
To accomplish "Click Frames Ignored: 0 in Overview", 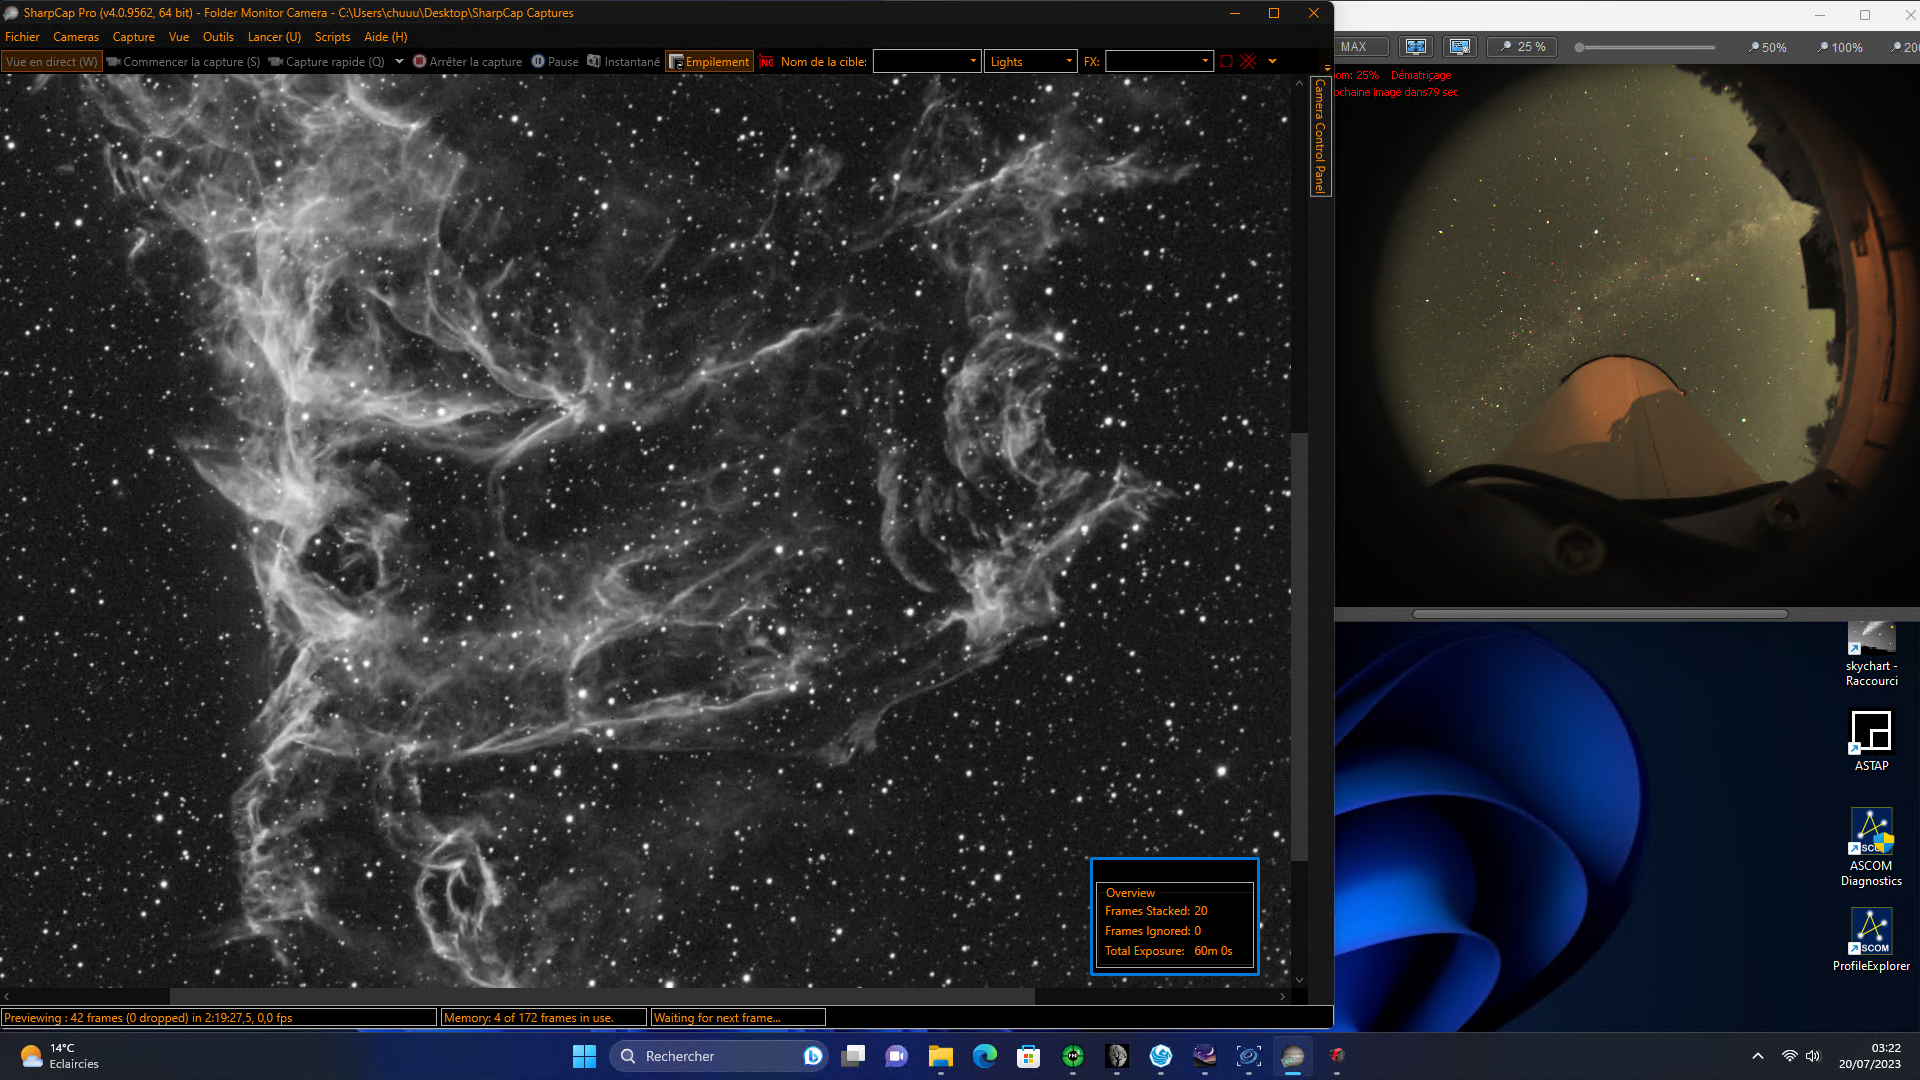I will click(x=1153, y=931).
